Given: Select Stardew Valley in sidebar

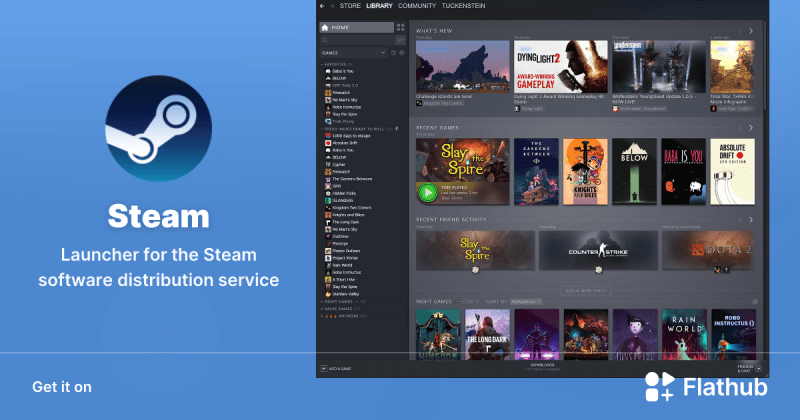Looking at the screenshot, I should tap(341, 294).
